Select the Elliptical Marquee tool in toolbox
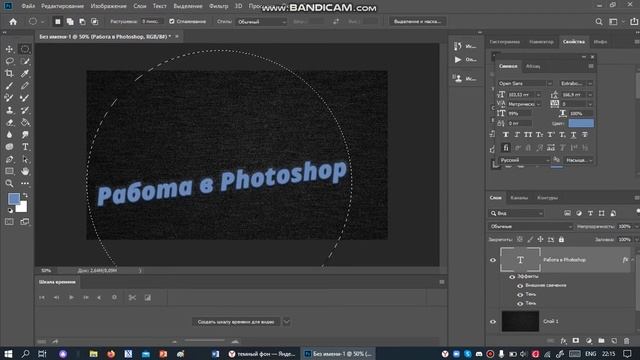The image size is (640, 360). click(x=25, y=49)
